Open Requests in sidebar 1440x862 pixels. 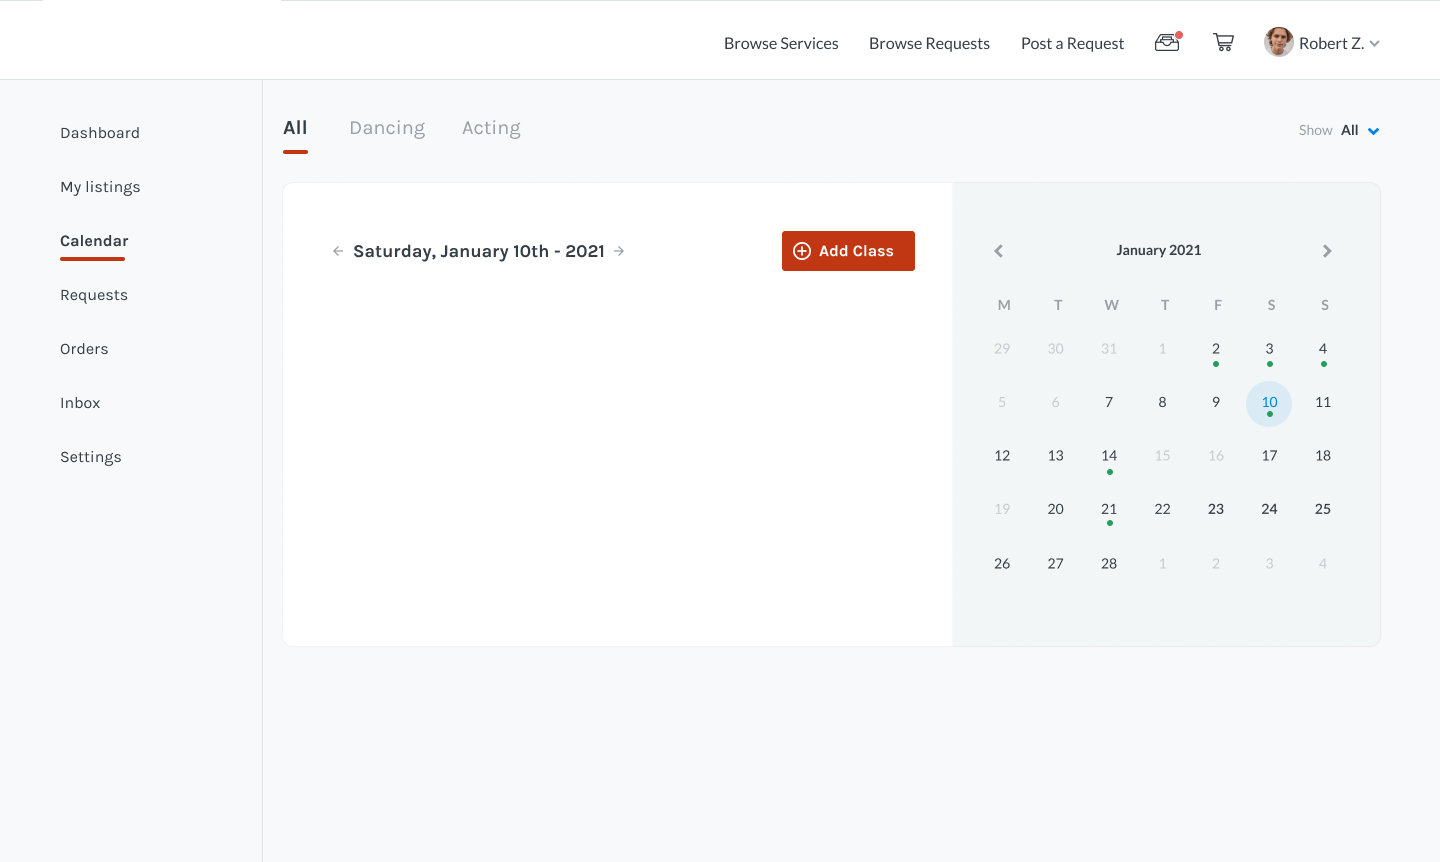[94, 295]
